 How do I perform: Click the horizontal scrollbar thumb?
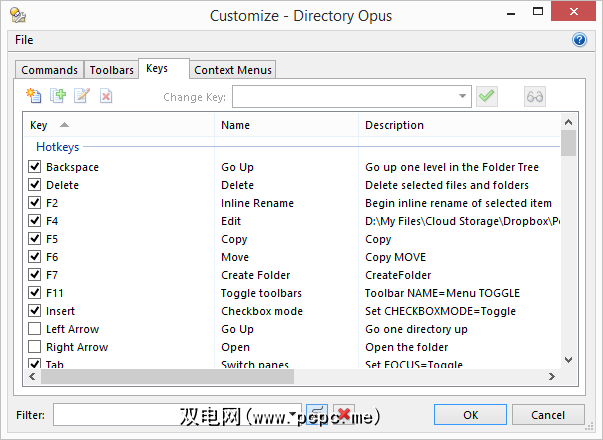[167, 376]
